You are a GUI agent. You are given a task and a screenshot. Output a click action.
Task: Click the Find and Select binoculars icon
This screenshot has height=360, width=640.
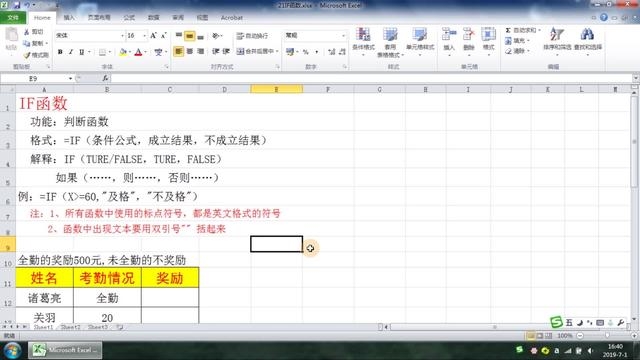[587, 34]
